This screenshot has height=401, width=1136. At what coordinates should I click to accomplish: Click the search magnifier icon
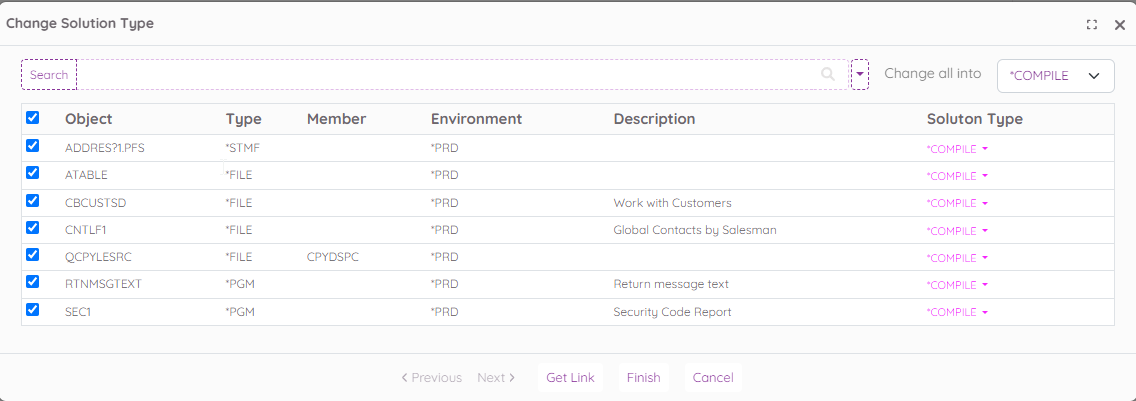[827, 74]
